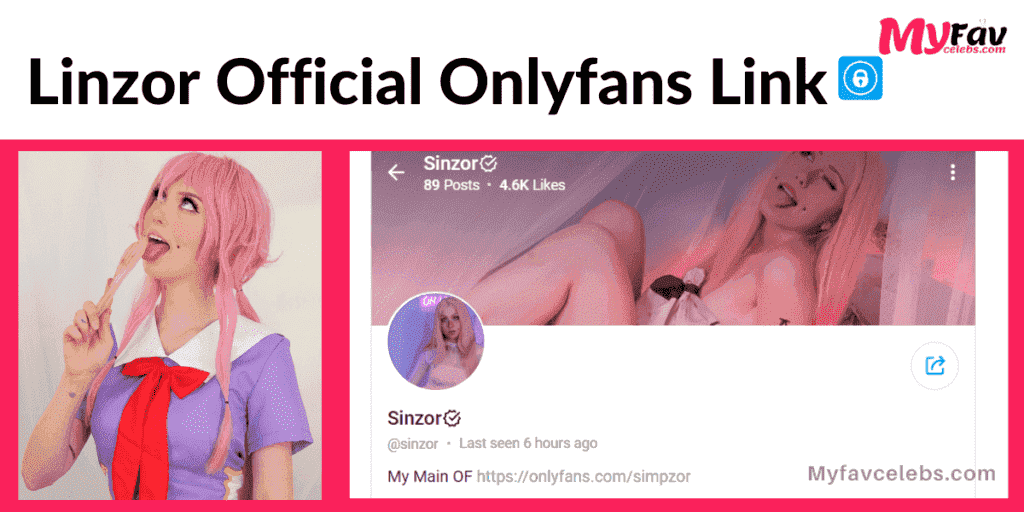Click the My Main OF bio text
The image size is (1024, 512).
point(430,476)
